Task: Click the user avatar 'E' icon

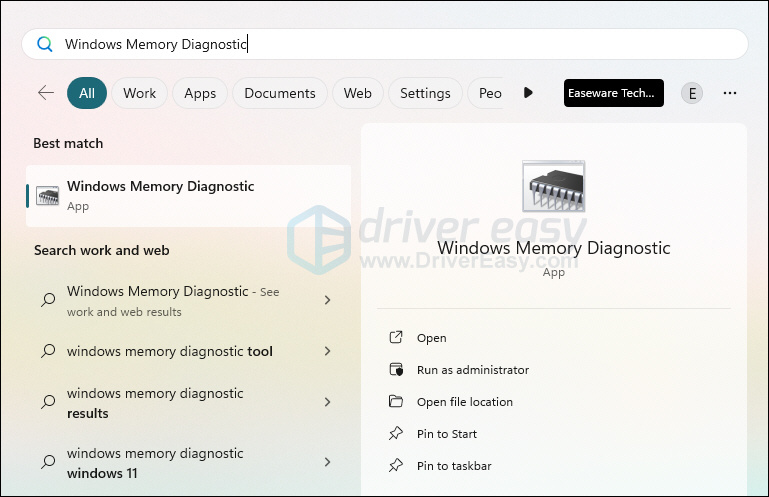Action: [691, 93]
